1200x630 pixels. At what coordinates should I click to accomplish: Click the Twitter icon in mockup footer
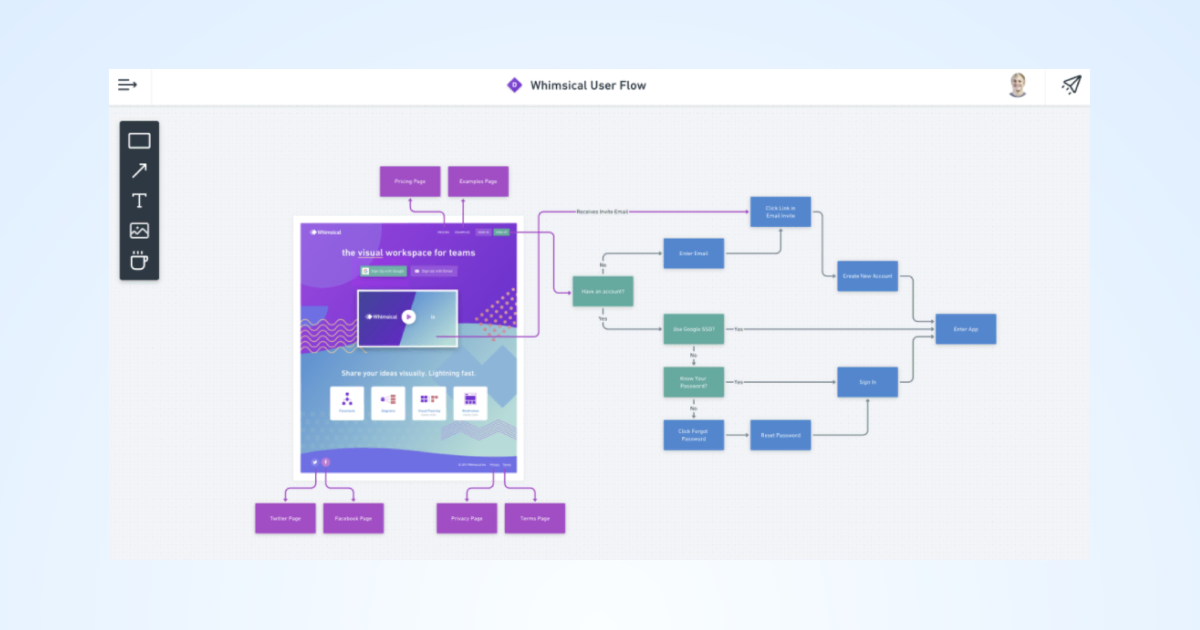coord(315,462)
